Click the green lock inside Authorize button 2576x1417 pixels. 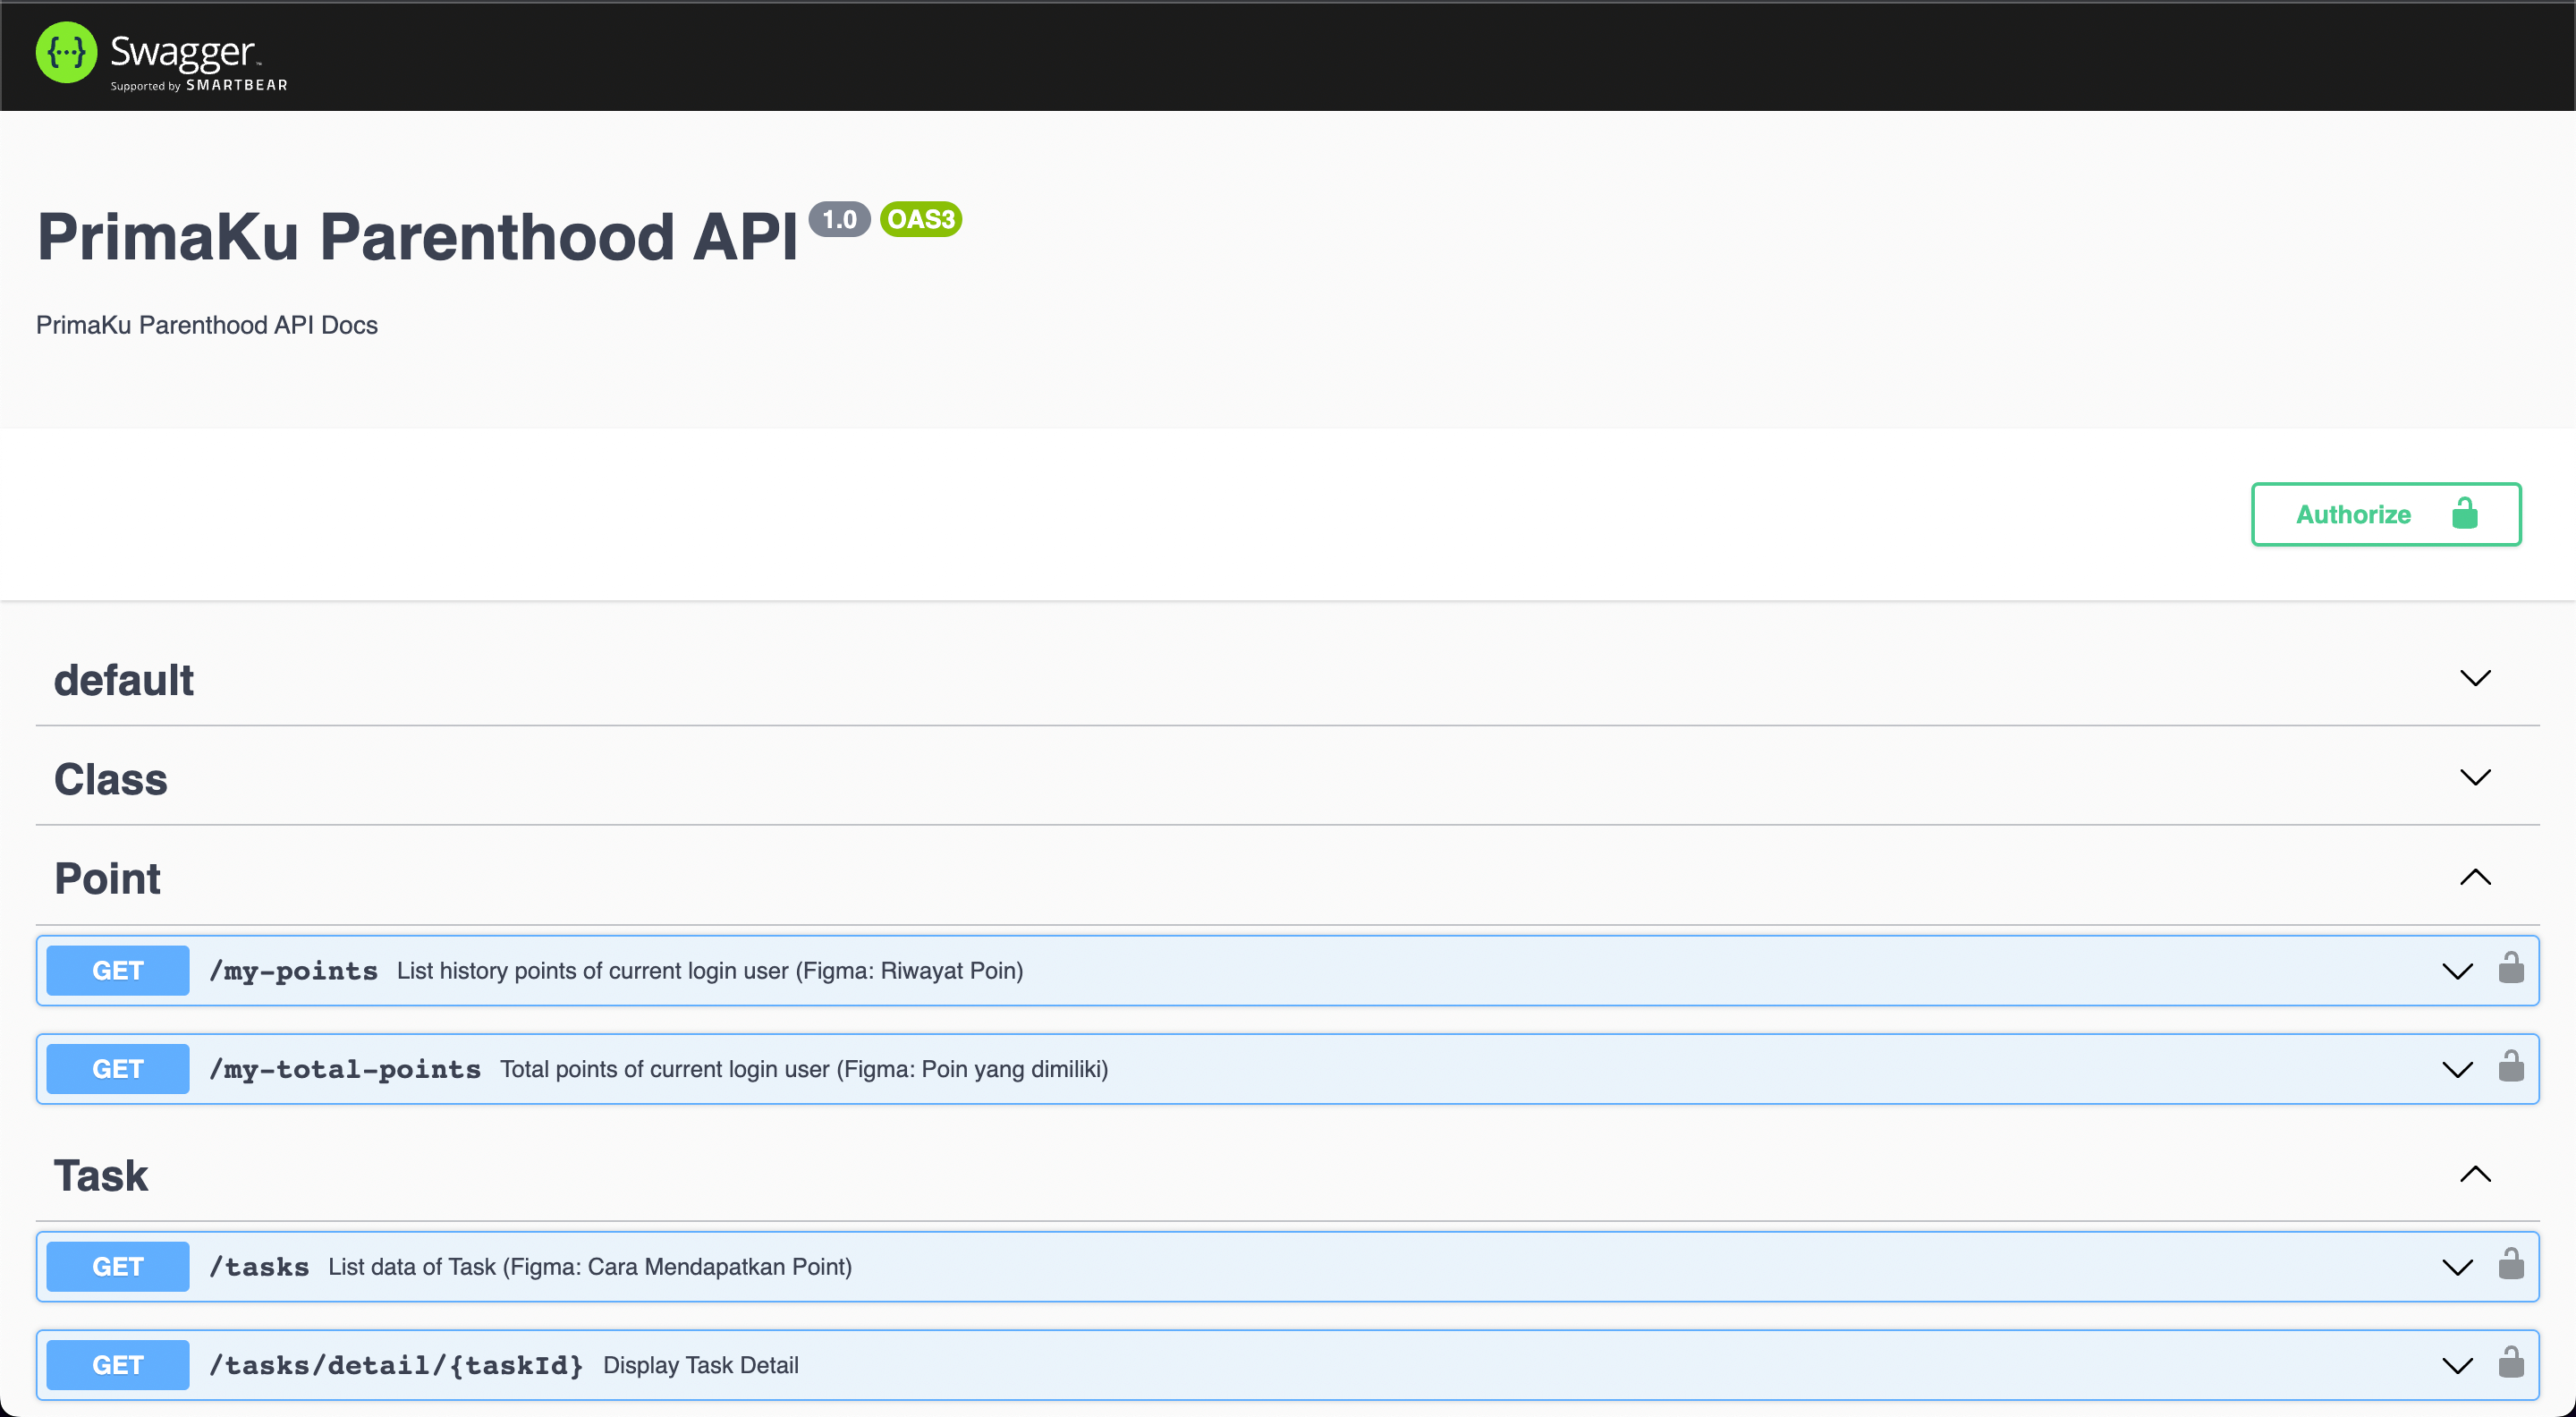pyautogui.click(x=2465, y=514)
